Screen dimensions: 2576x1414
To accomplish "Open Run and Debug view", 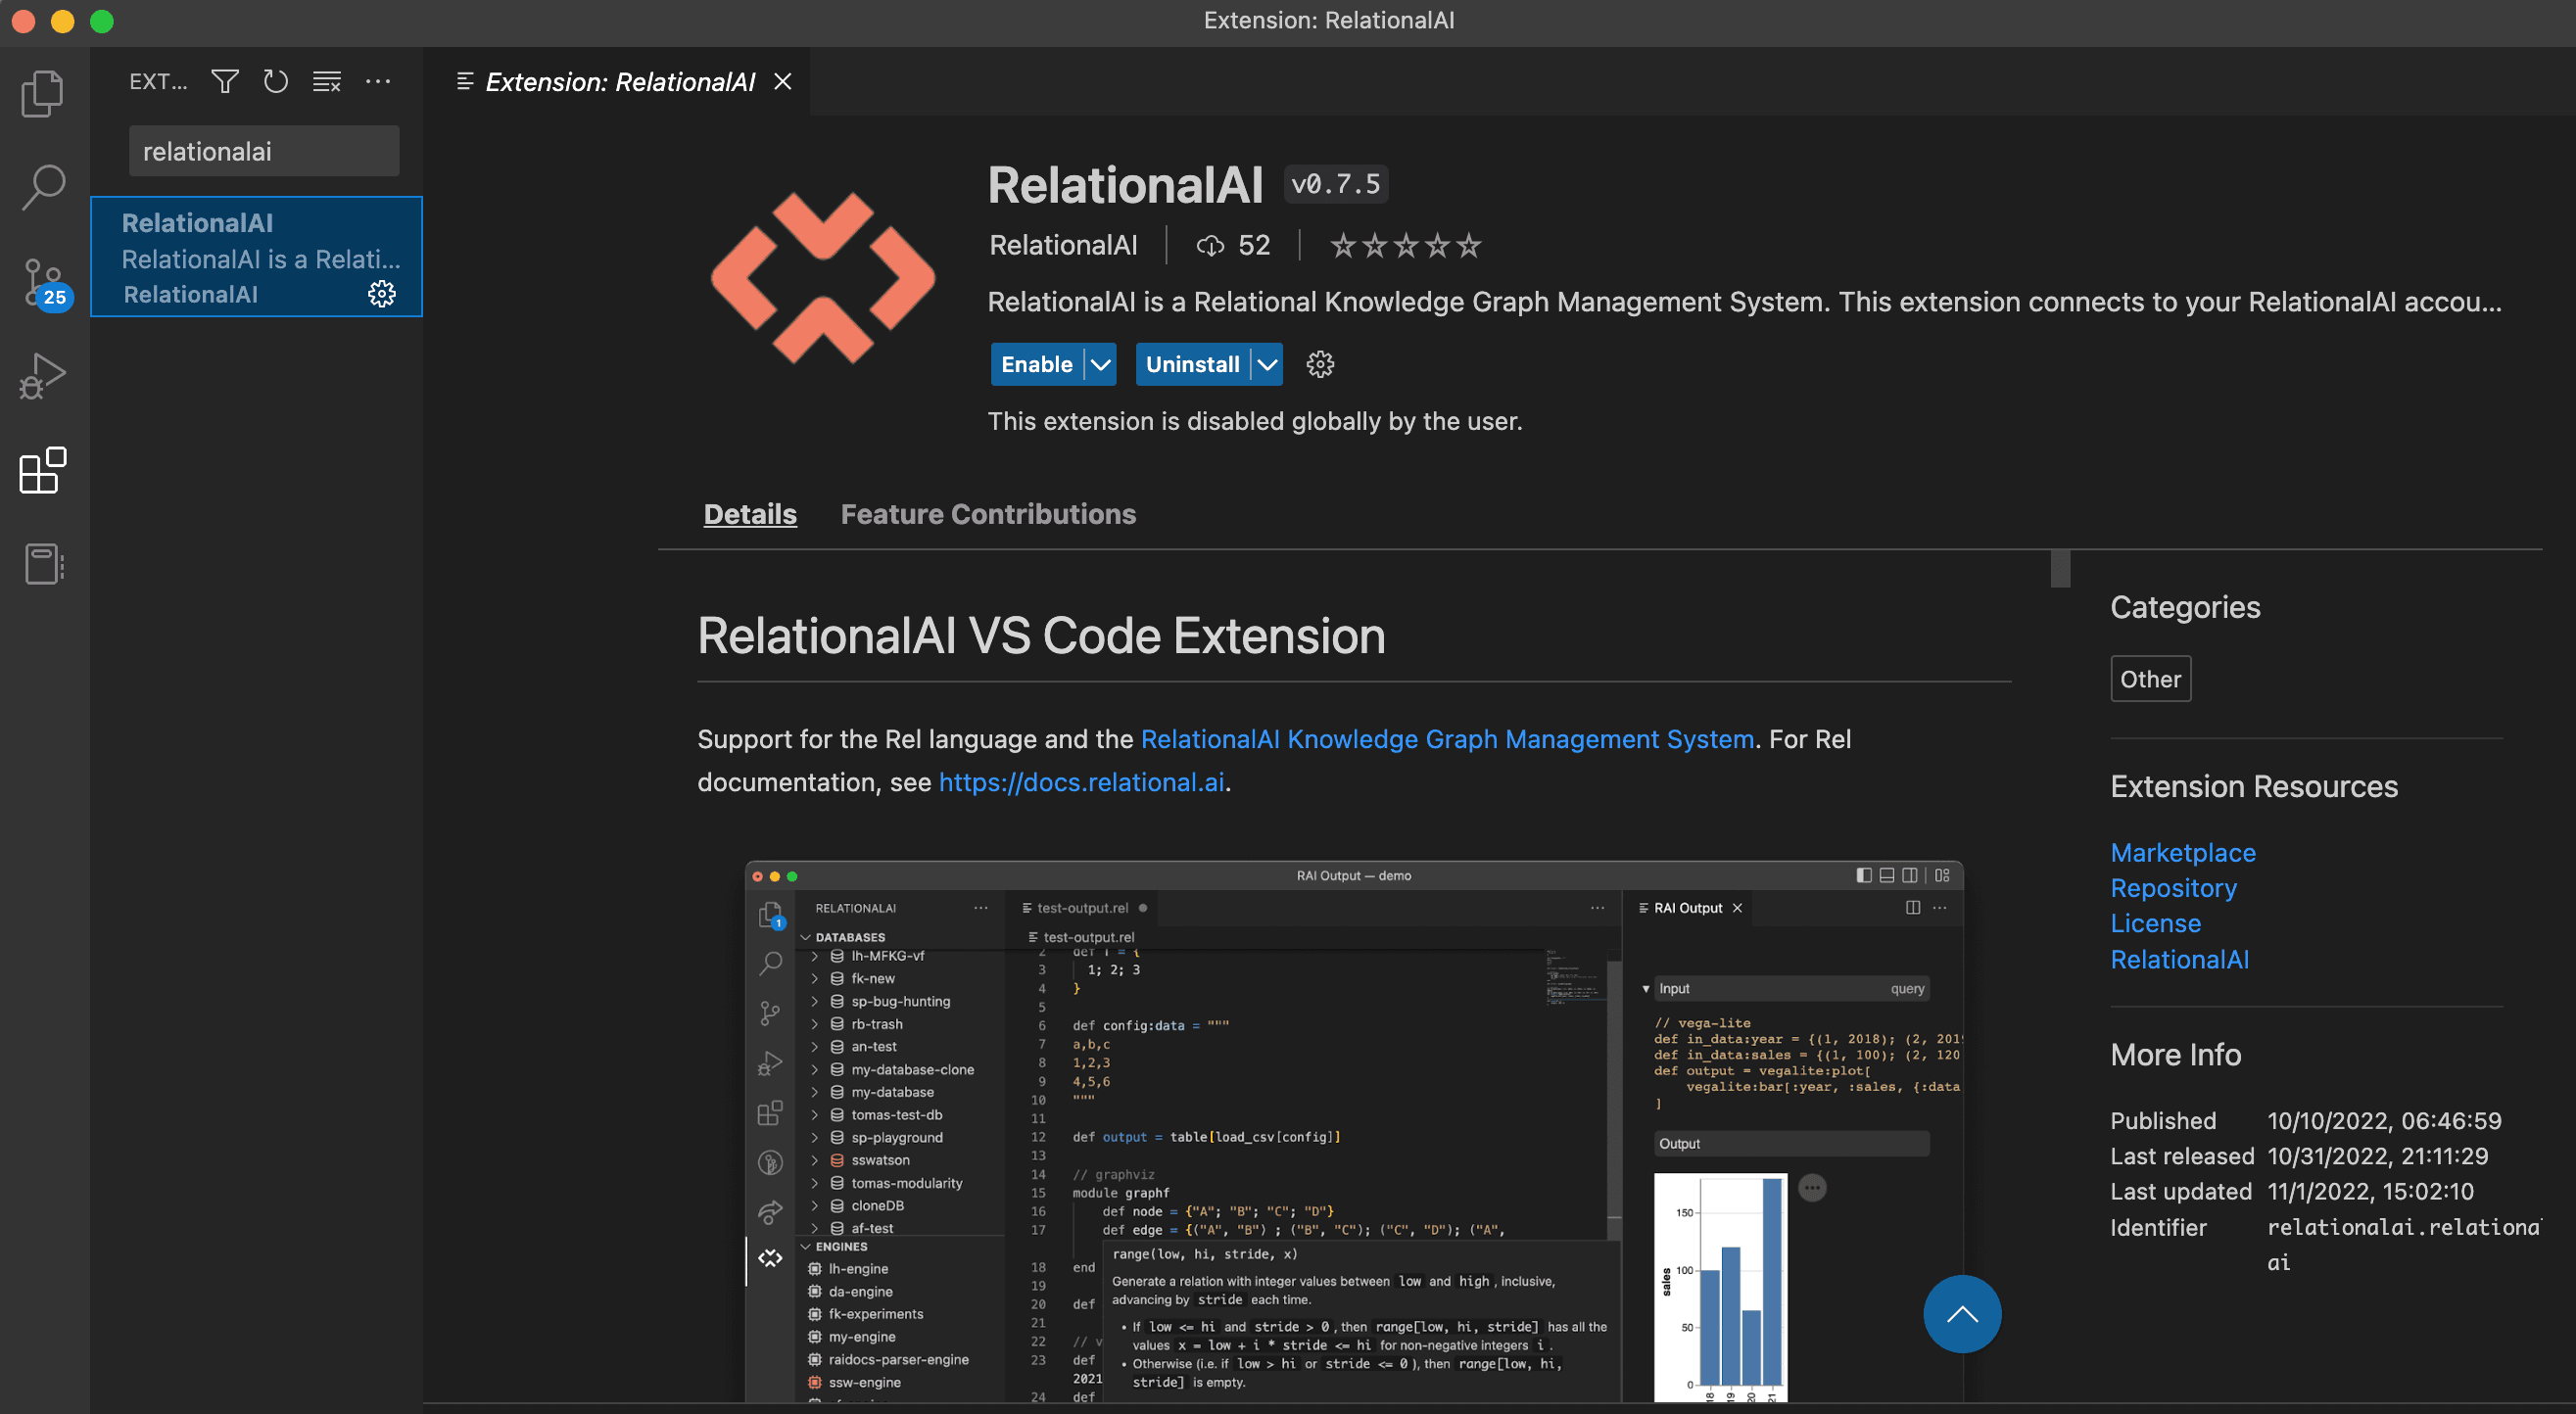I will click(42, 376).
